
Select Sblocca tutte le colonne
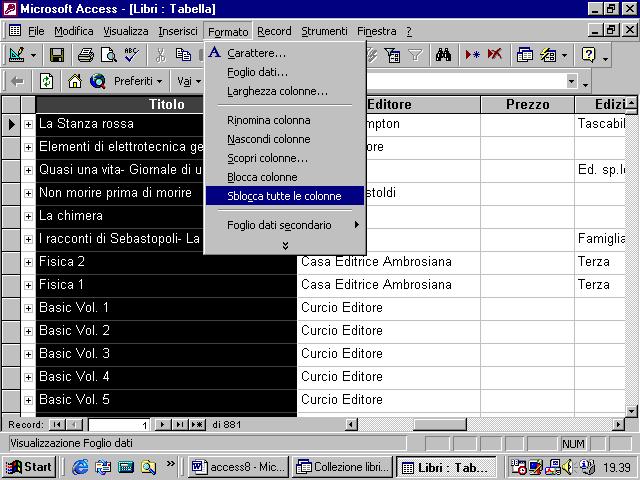(285, 196)
